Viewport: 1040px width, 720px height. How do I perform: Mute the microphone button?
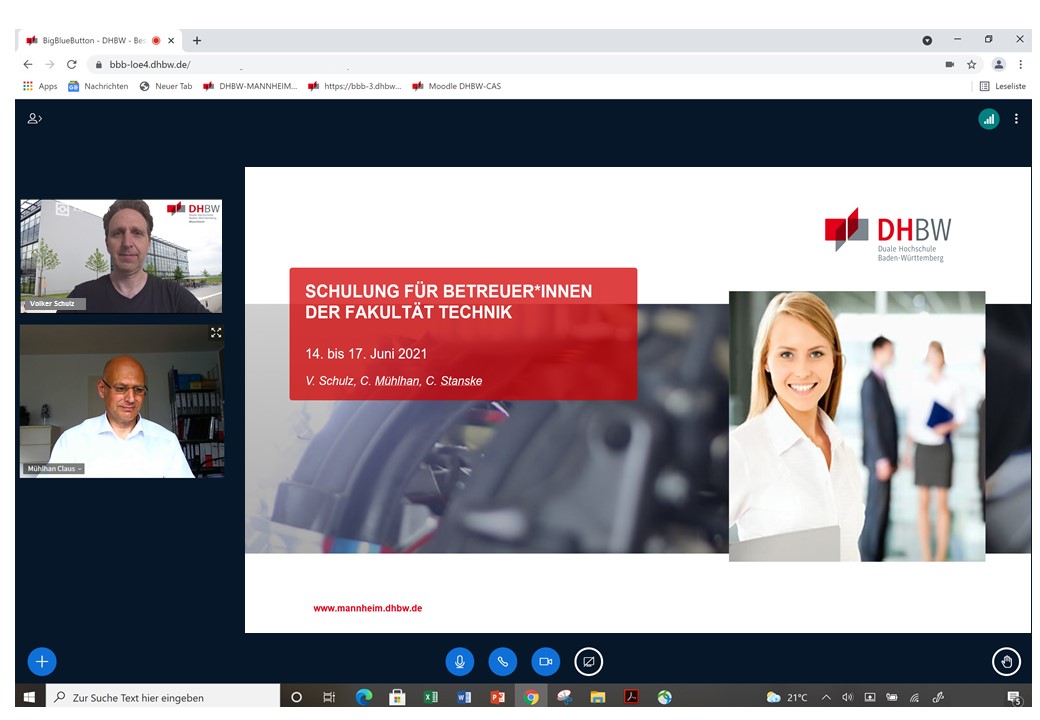[460, 661]
